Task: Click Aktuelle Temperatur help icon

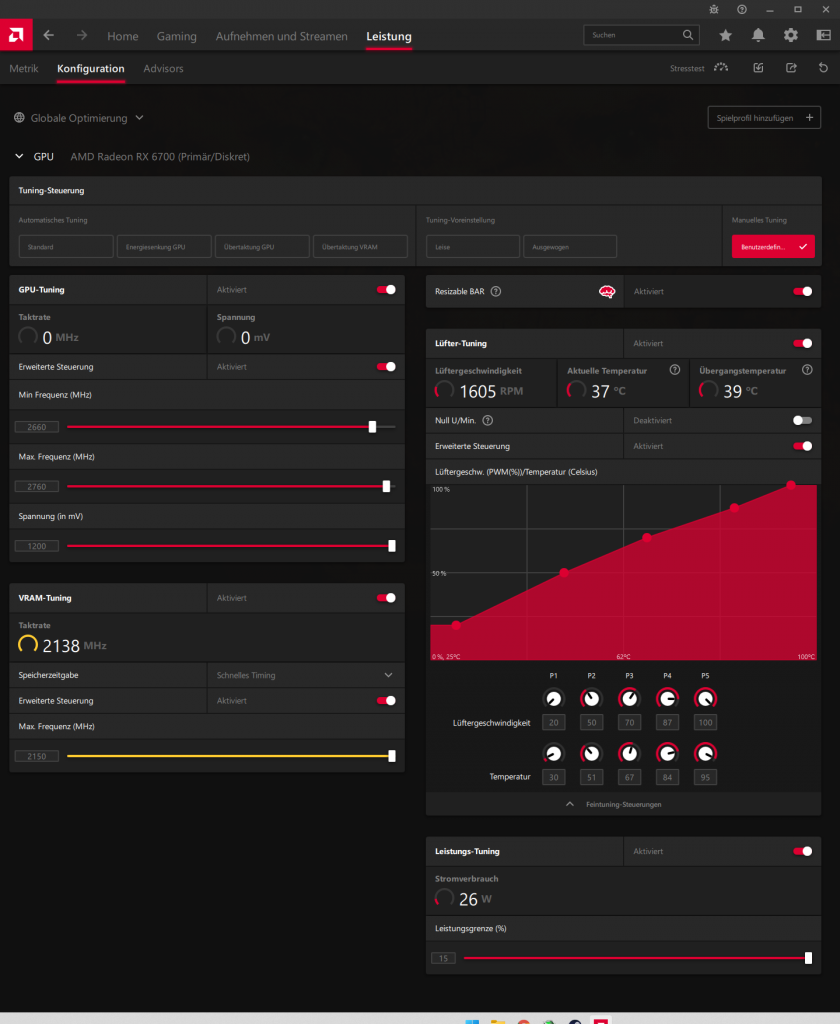Action: (675, 370)
